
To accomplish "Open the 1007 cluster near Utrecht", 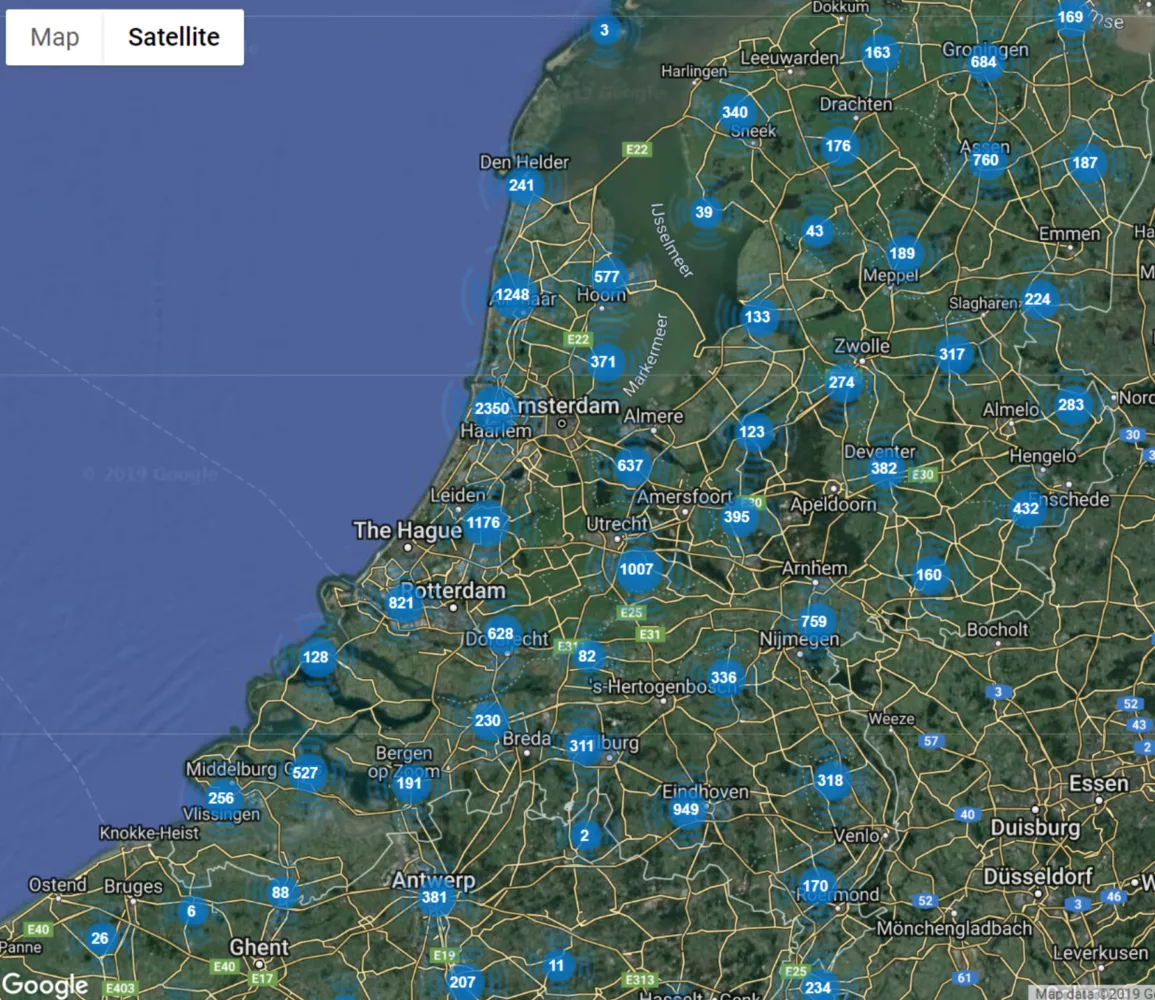I will pos(636,569).
